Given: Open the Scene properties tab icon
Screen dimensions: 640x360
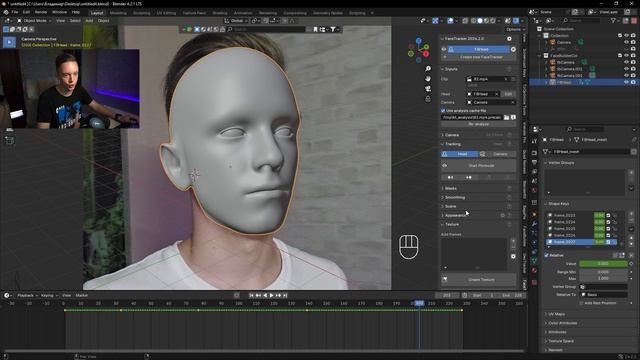Looking at the screenshot, I should tap(534, 181).
